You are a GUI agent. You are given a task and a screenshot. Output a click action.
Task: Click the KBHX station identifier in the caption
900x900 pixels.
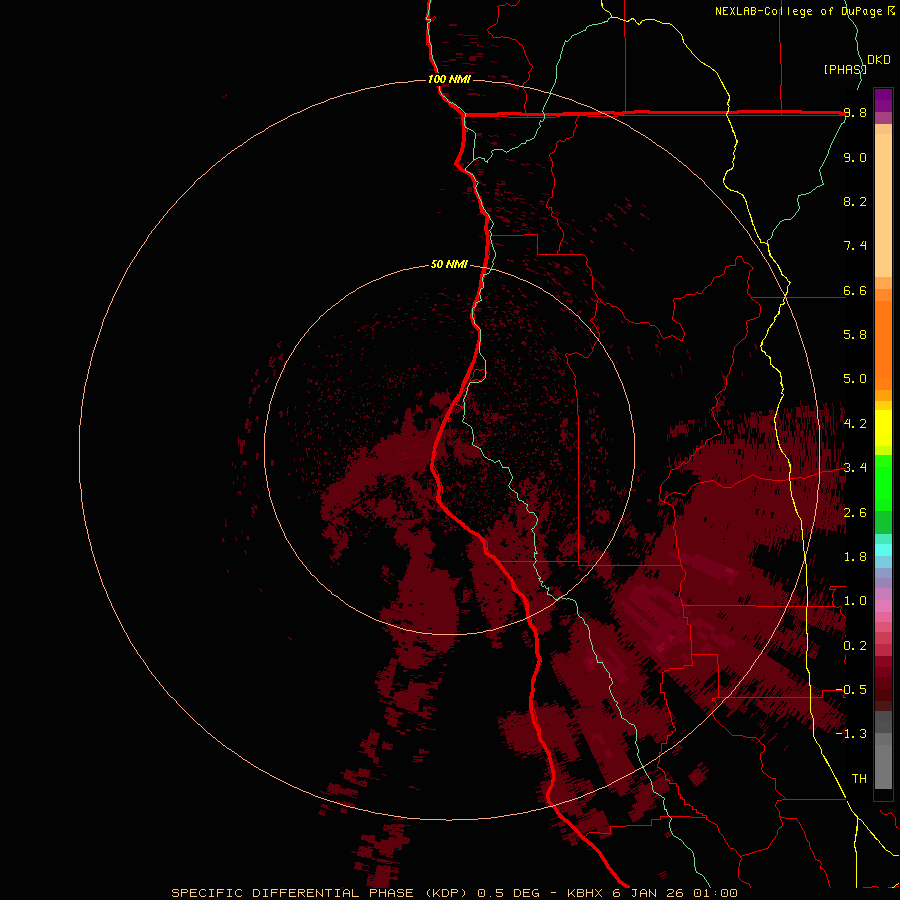585,893
